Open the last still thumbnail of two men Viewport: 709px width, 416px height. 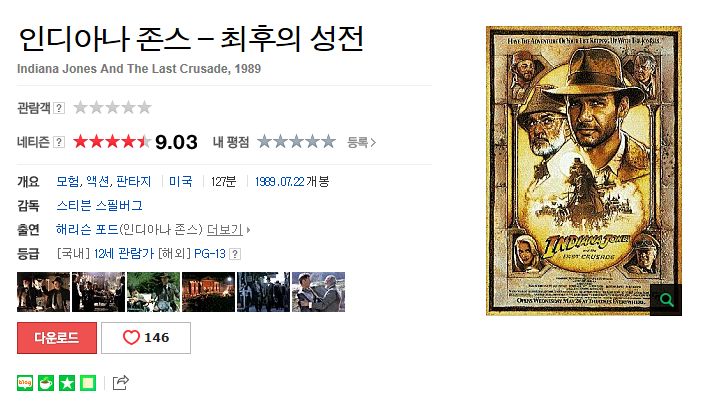(x=318, y=292)
